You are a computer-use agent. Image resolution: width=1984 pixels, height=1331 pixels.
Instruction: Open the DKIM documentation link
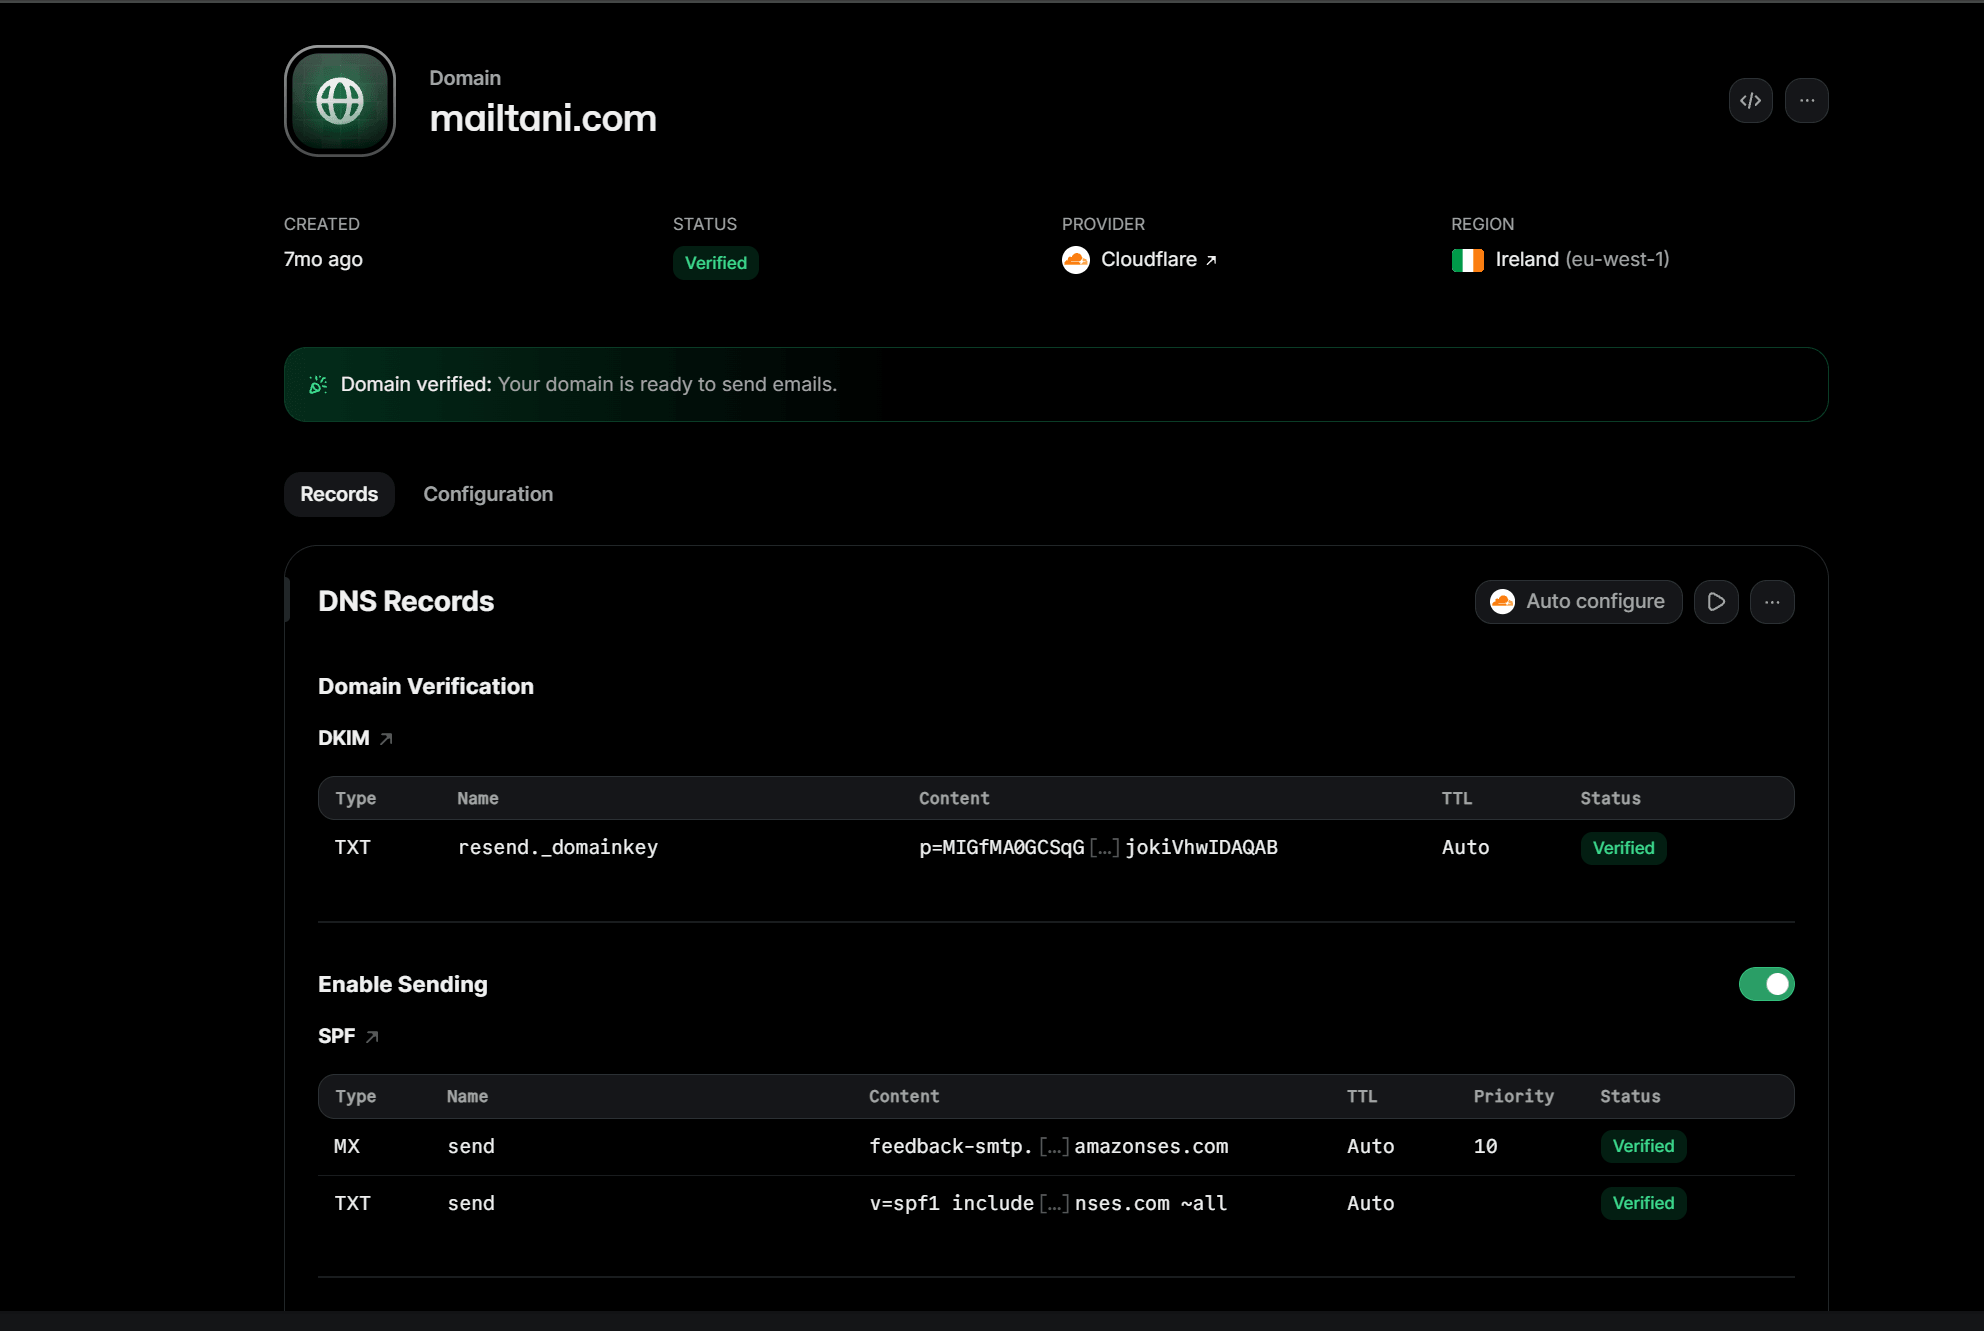355,738
